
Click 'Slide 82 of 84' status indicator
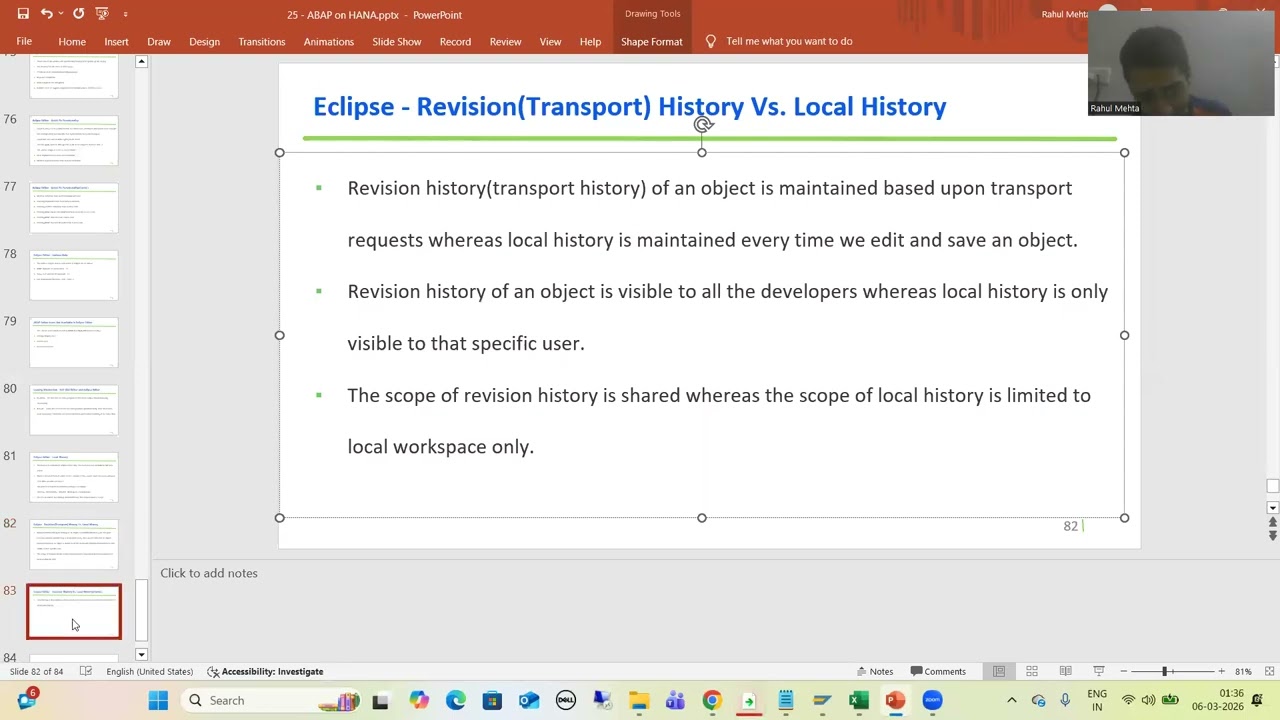[x=36, y=671]
